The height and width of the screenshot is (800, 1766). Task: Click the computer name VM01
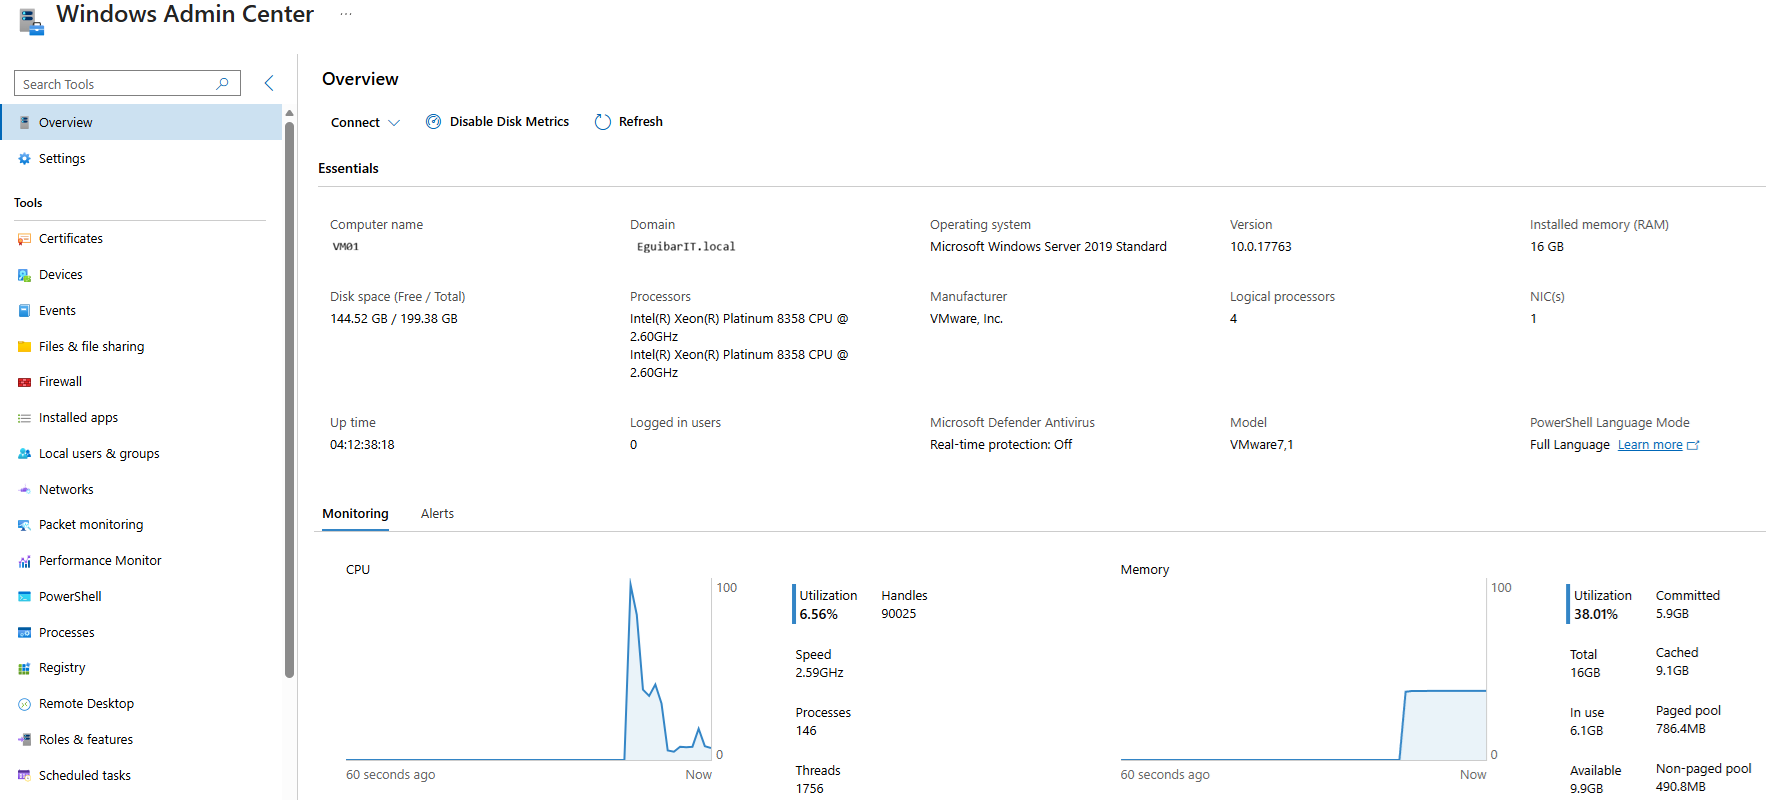346,247
